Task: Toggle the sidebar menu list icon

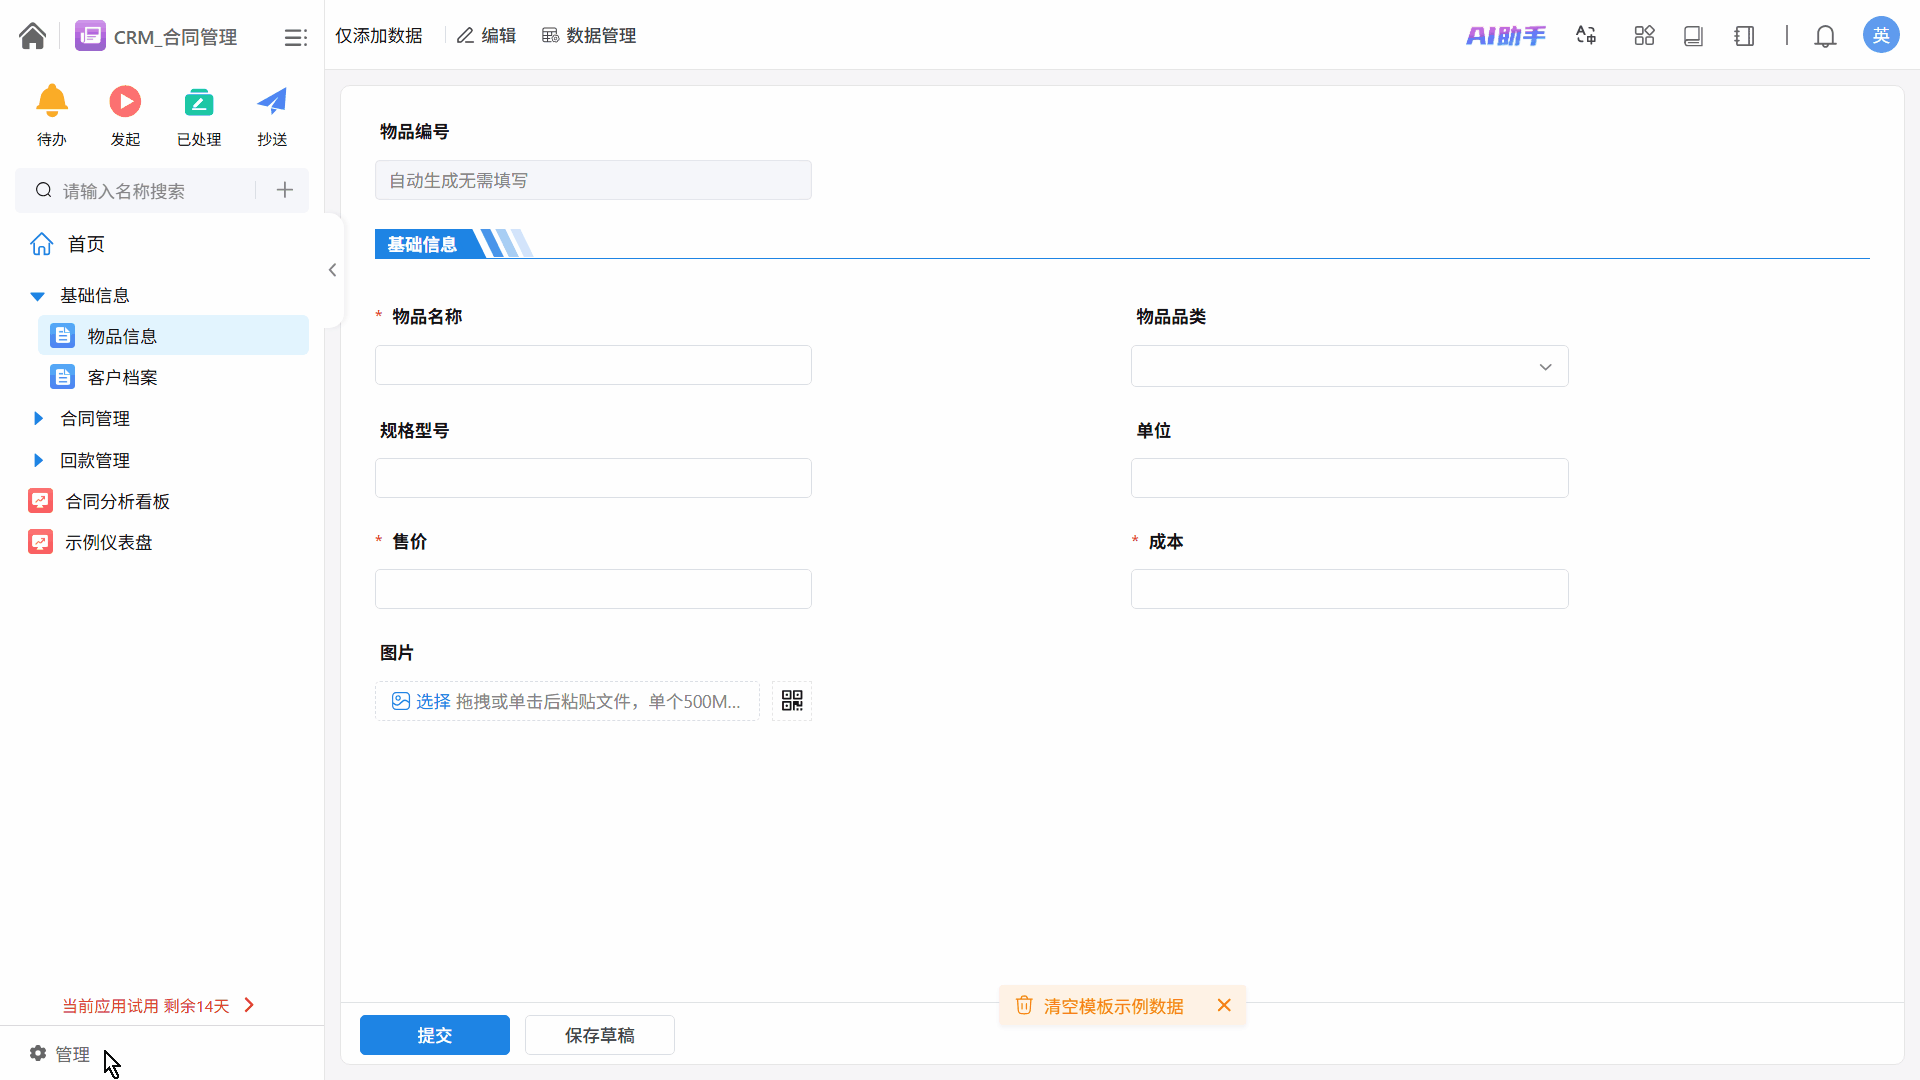Action: coord(295,37)
